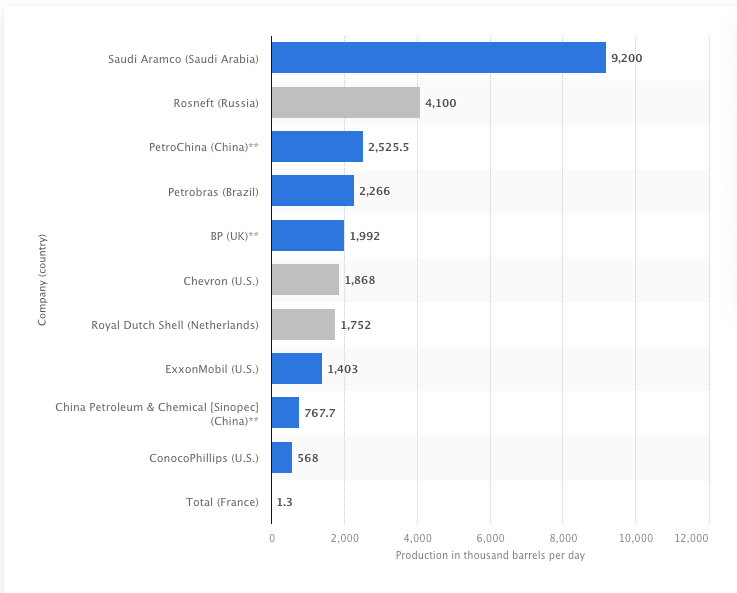The width and height of the screenshot is (737, 593).
Task: Click the value '9,200'
Action: 627,58
